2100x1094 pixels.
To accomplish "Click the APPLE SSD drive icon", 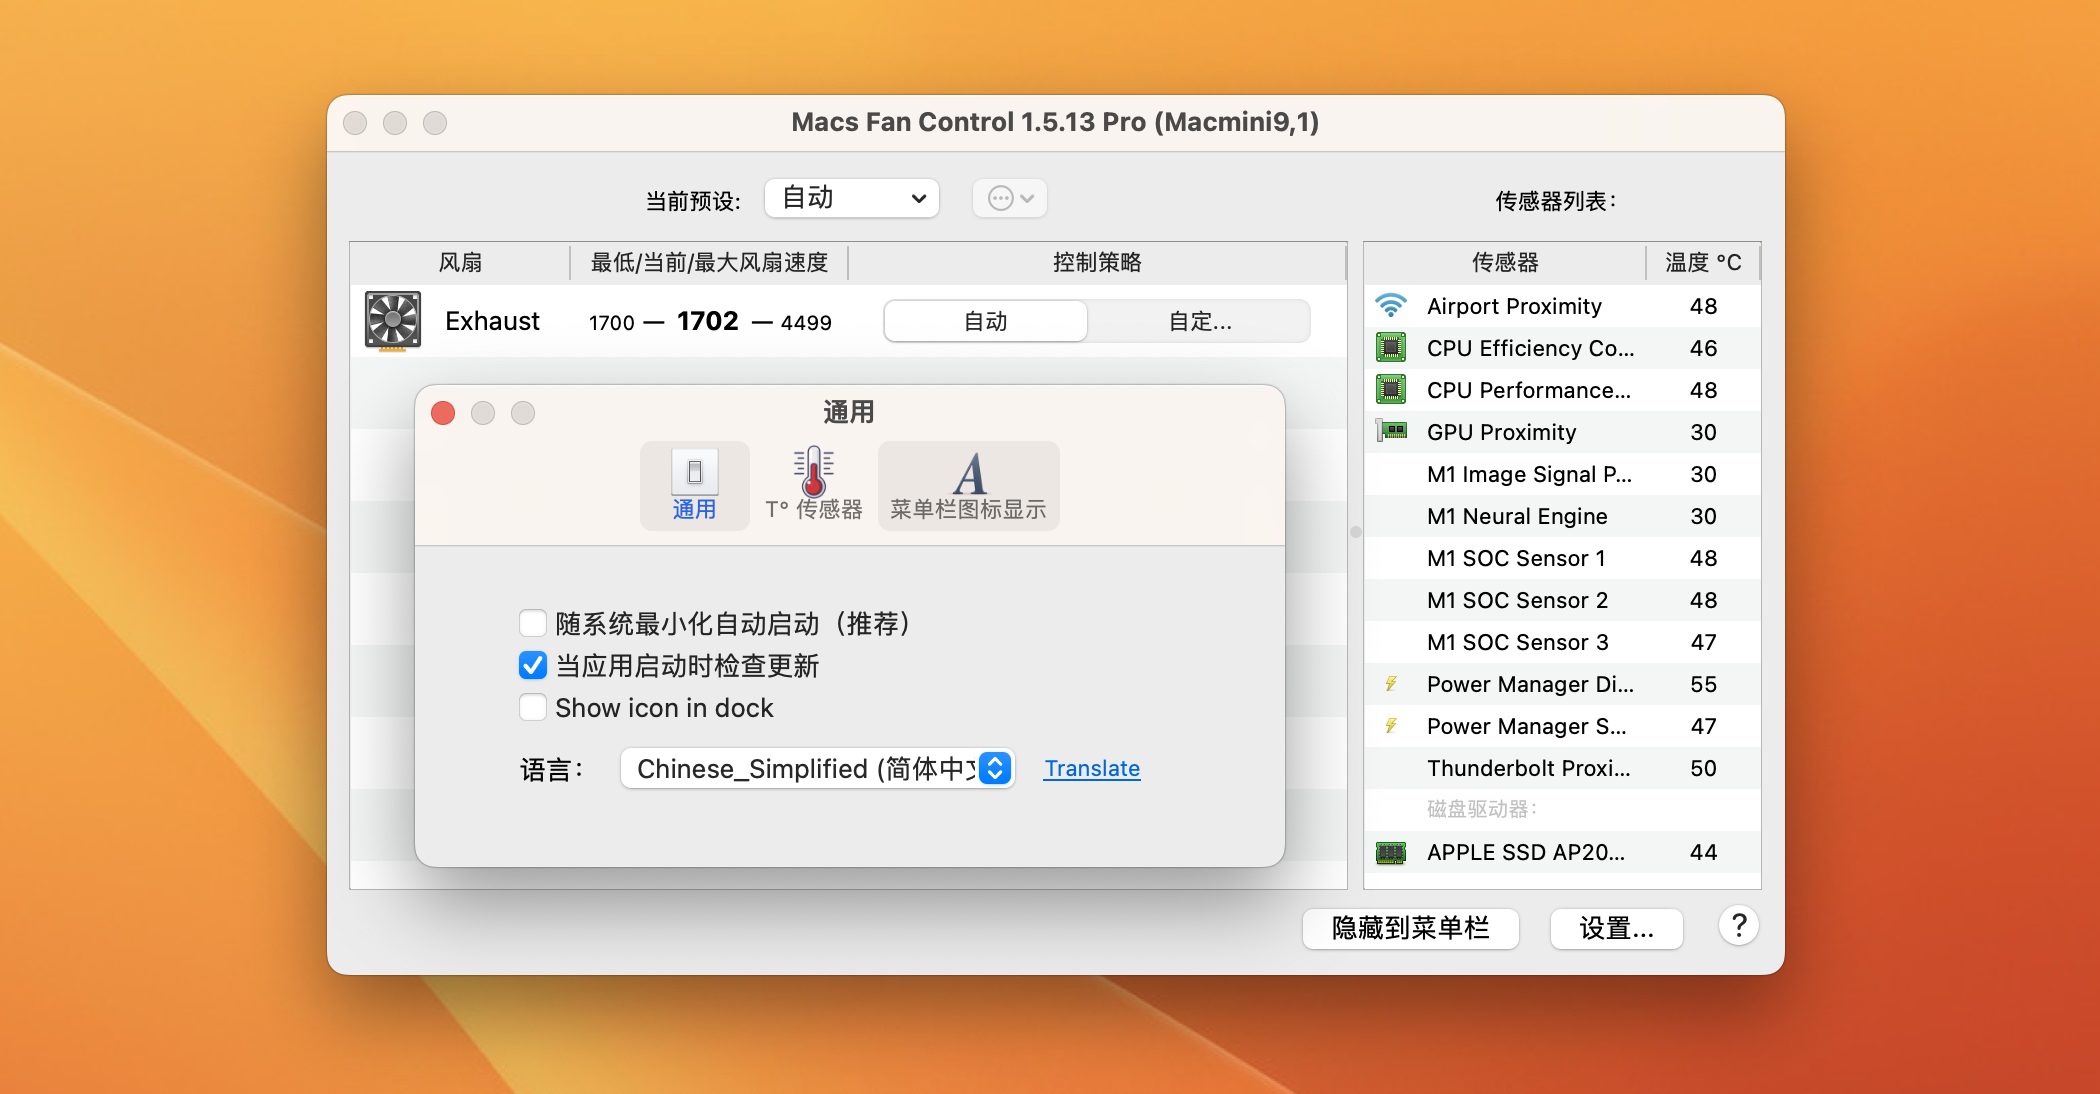I will point(1391,852).
